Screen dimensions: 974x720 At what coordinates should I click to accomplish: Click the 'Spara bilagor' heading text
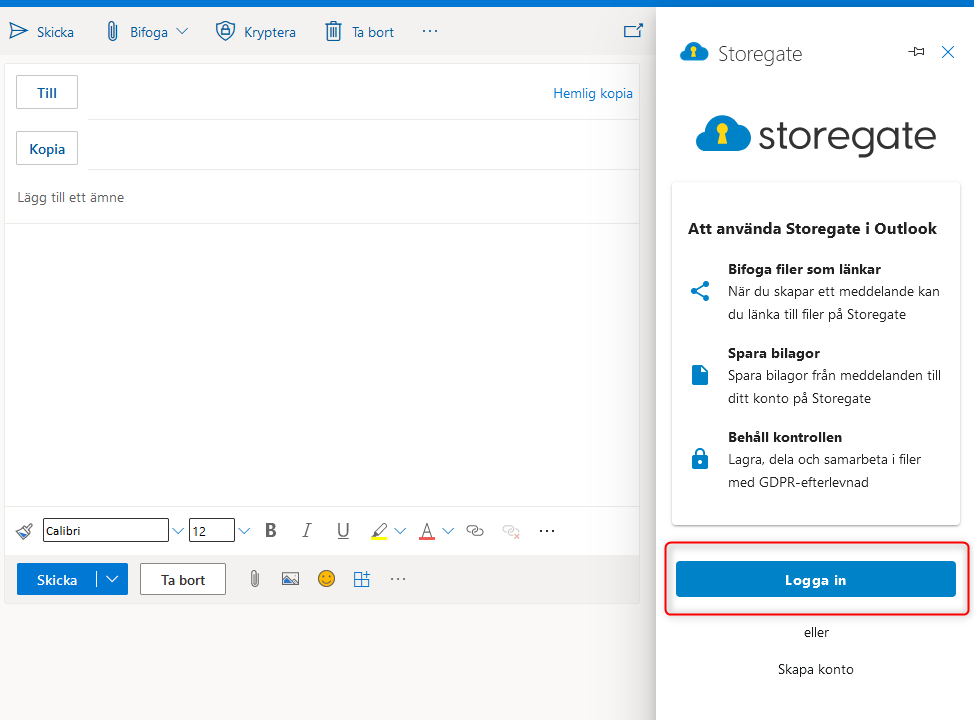[x=774, y=353]
